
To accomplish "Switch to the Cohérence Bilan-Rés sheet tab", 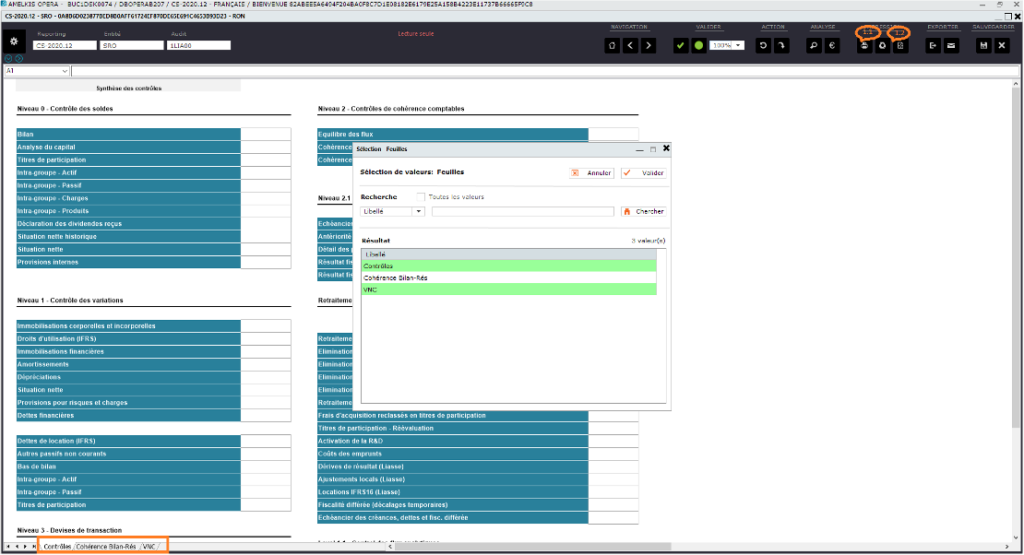I will click(x=106, y=547).
